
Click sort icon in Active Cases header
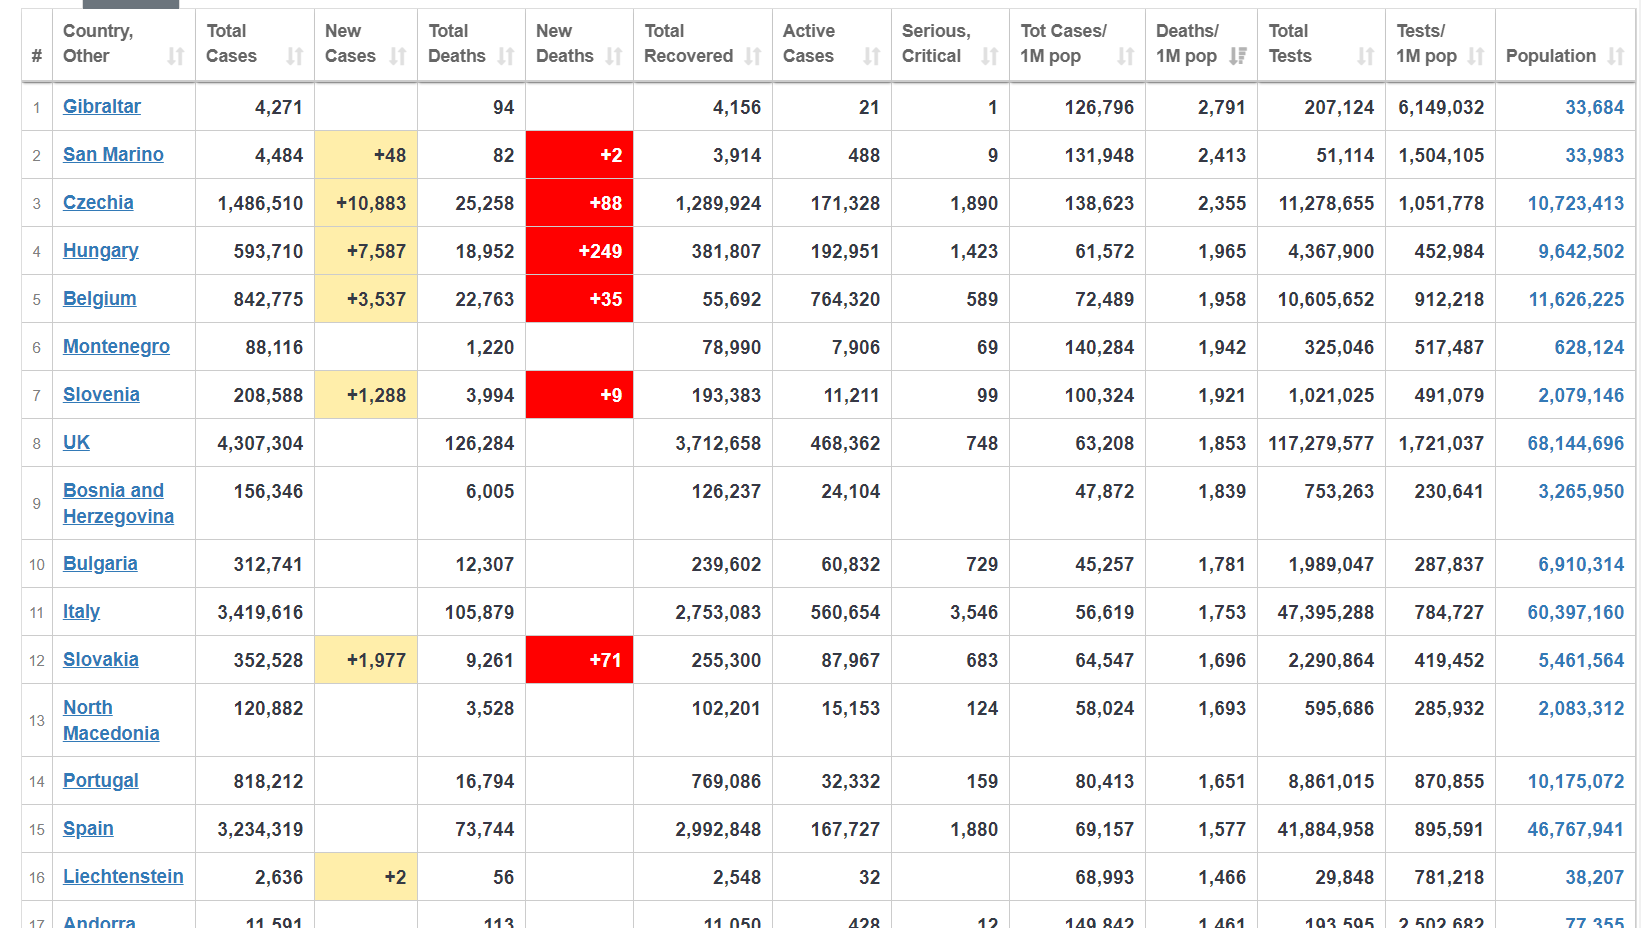(872, 57)
